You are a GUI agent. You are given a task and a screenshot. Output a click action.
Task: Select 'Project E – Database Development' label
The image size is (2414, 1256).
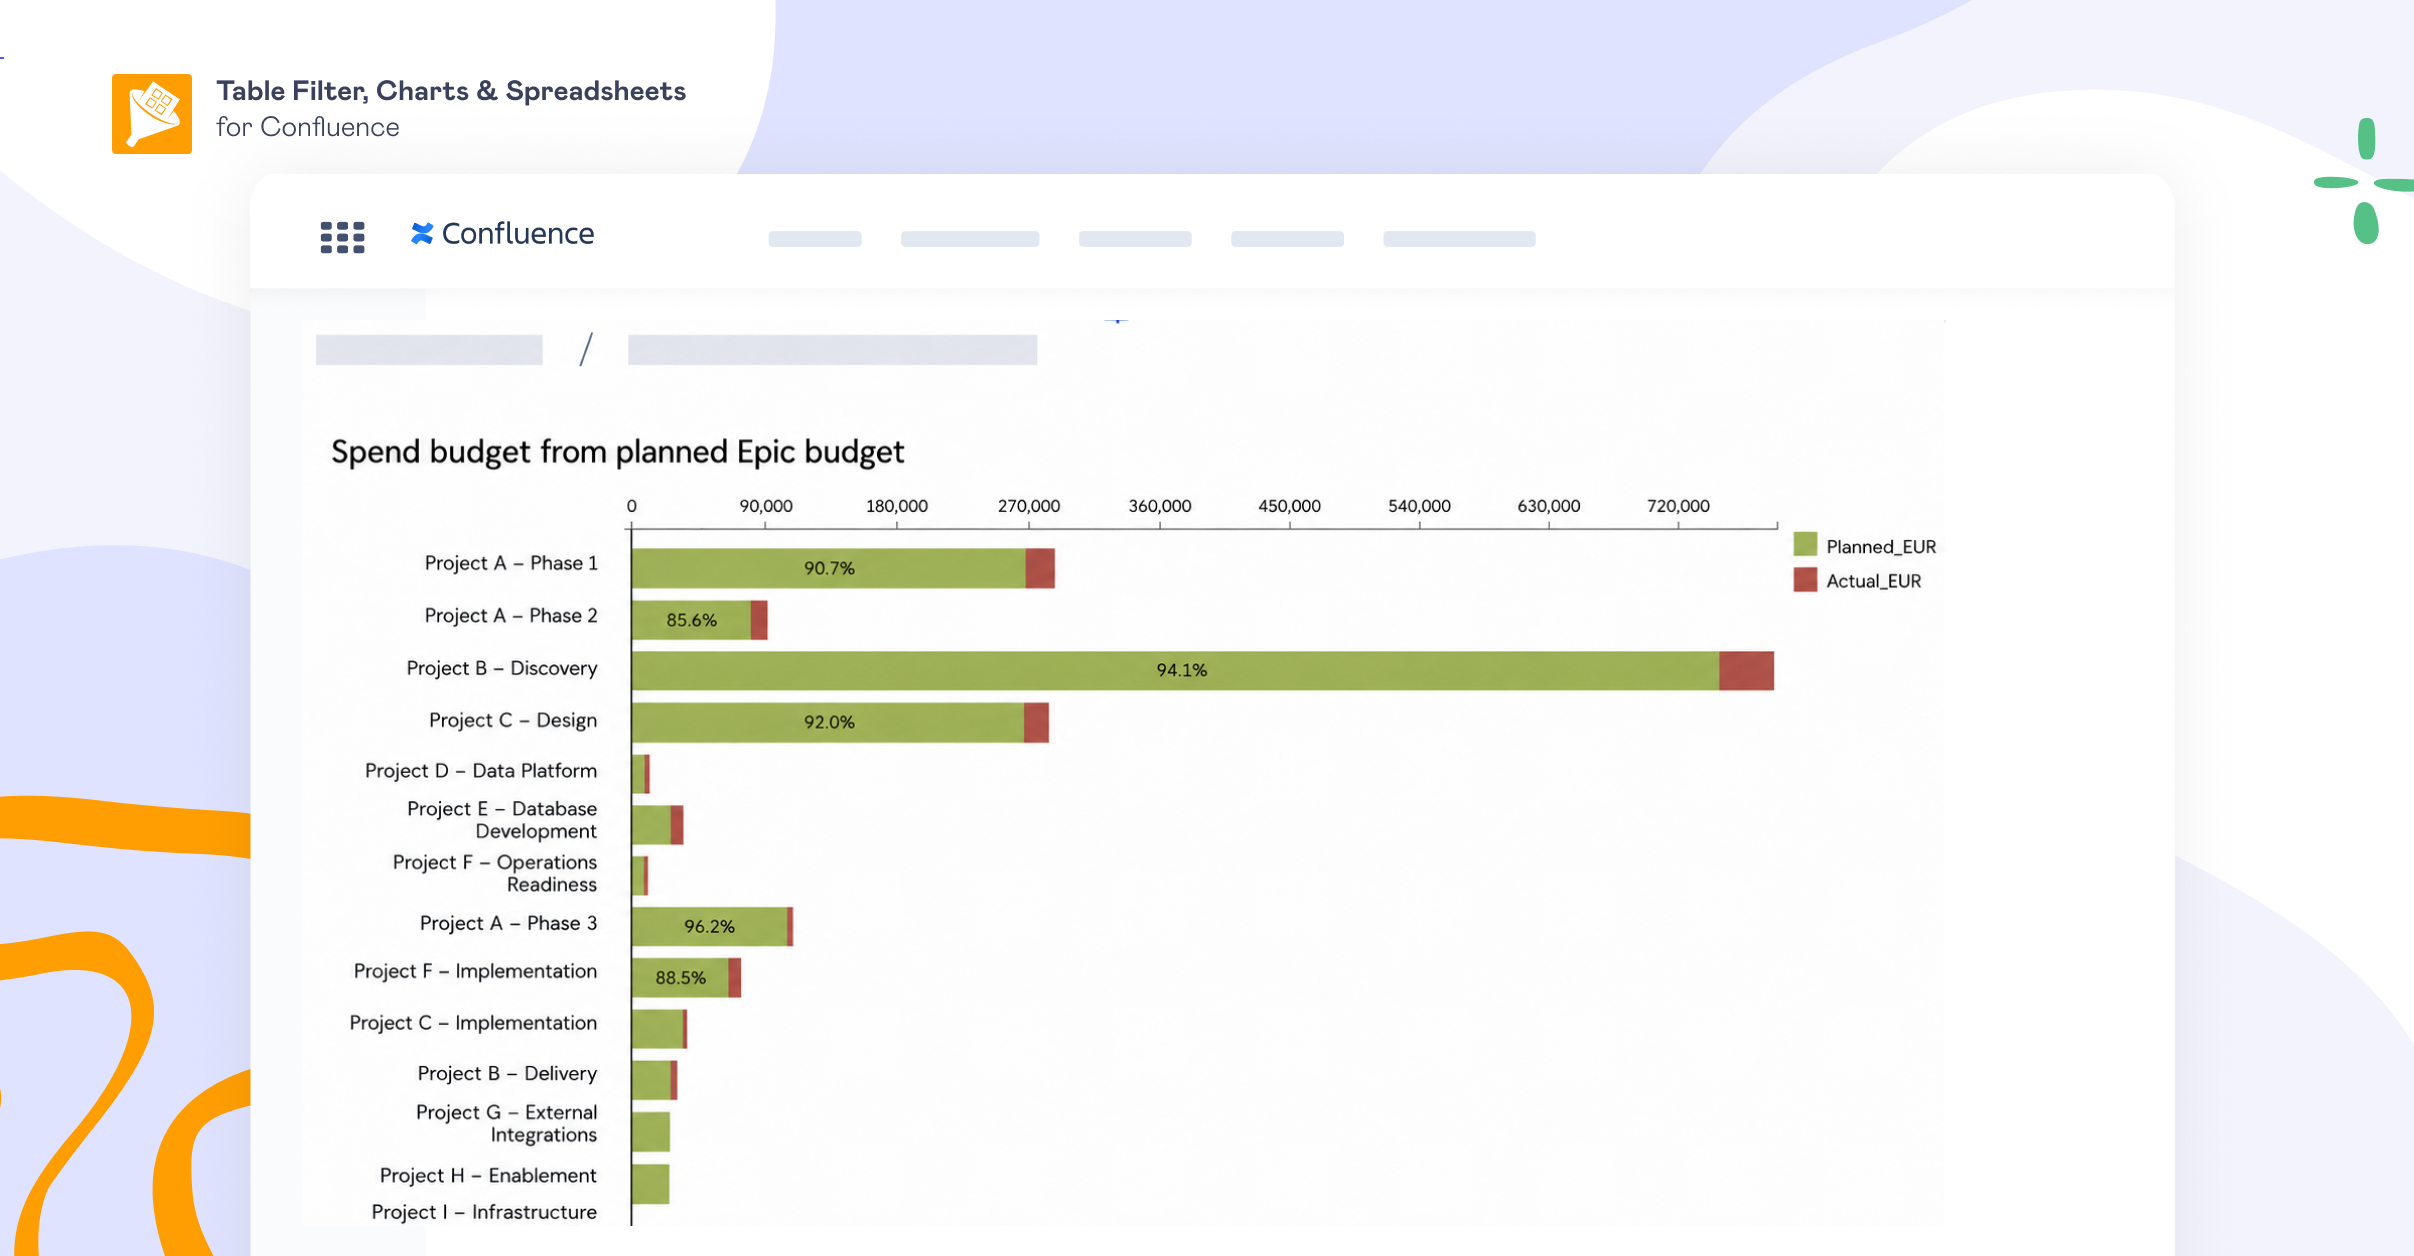pos(502,820)
